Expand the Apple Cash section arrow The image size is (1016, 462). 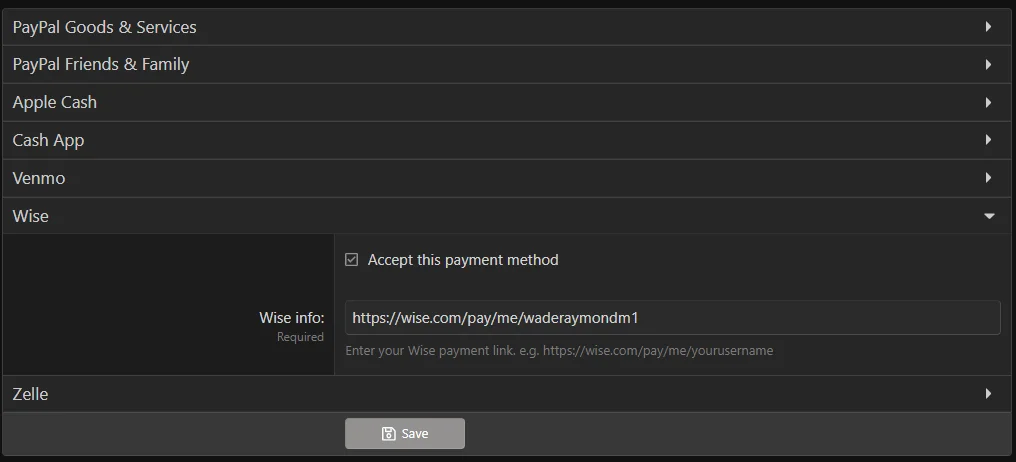tap(989, 102)
